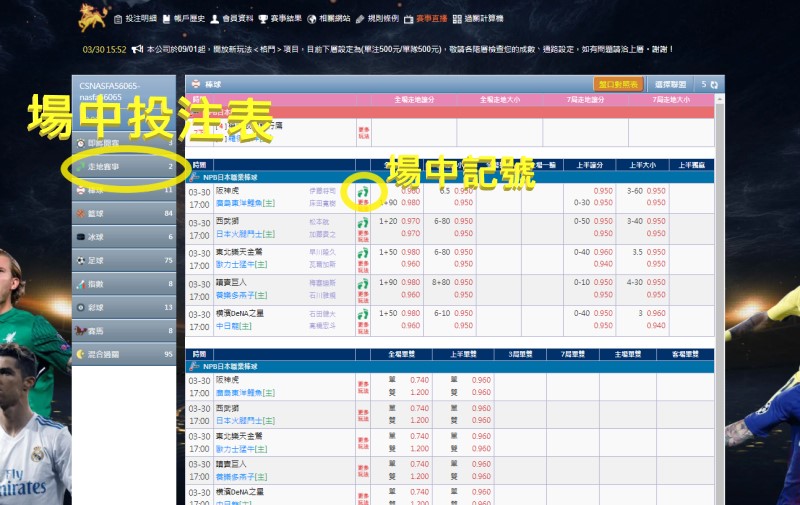Click the baseball icon in panel header
The image size is (800, 505).
[195, 84]
